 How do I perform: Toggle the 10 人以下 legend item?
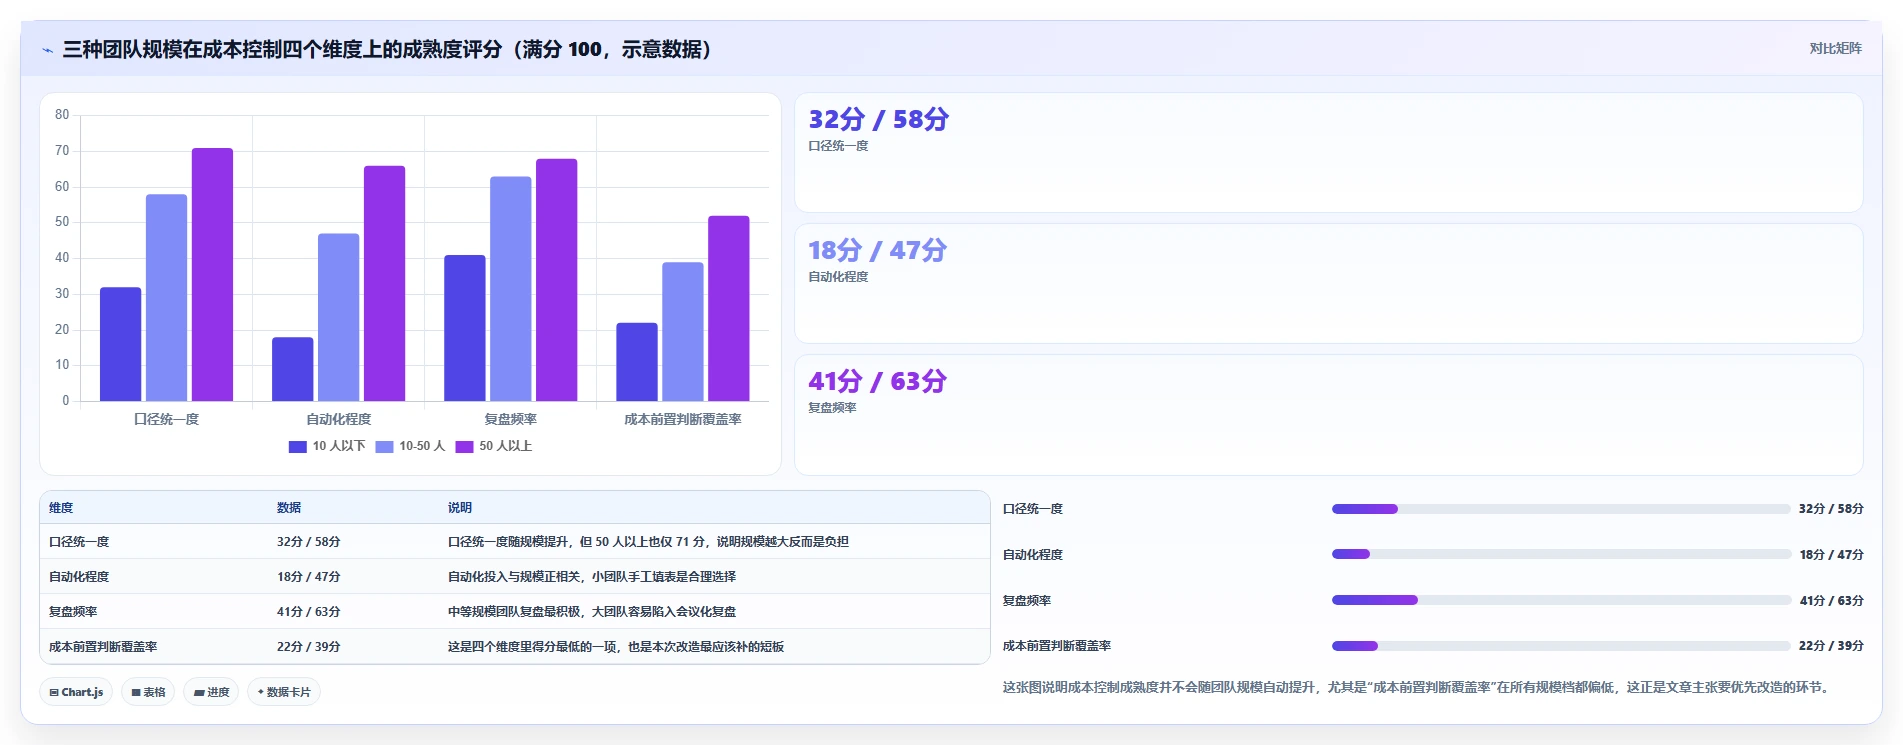327,446
